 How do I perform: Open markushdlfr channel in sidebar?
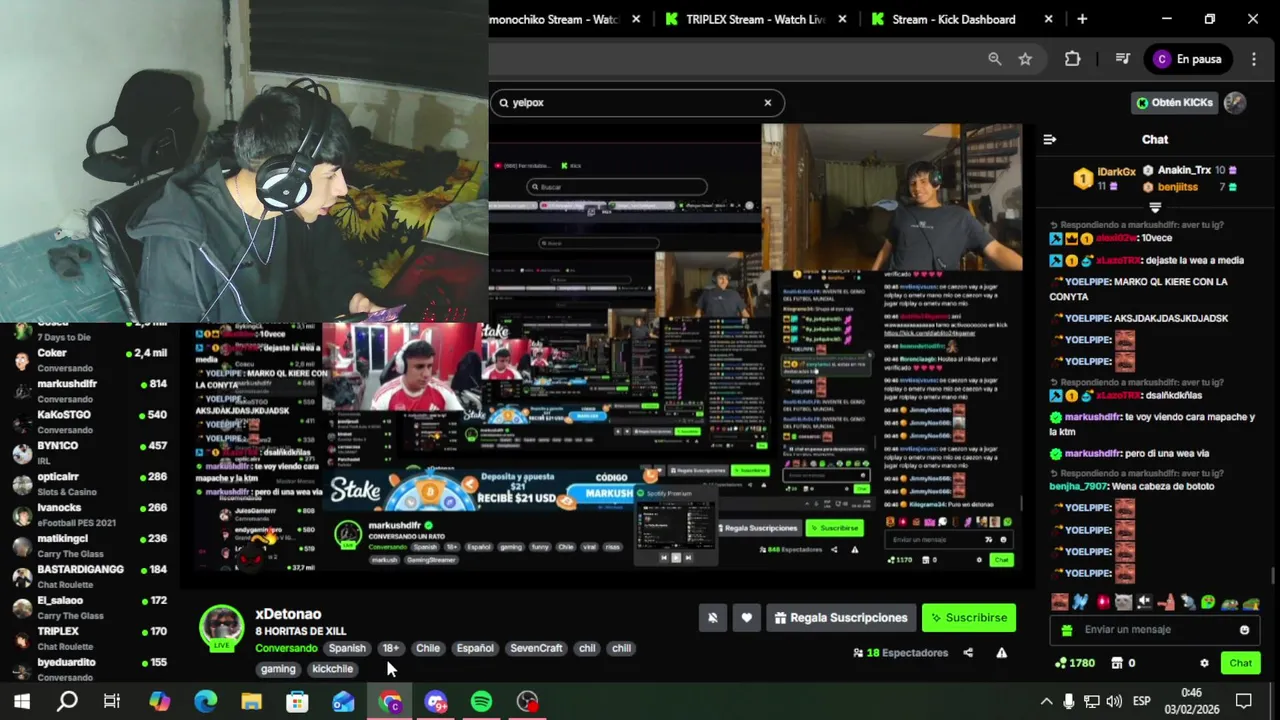click(88, 391)
